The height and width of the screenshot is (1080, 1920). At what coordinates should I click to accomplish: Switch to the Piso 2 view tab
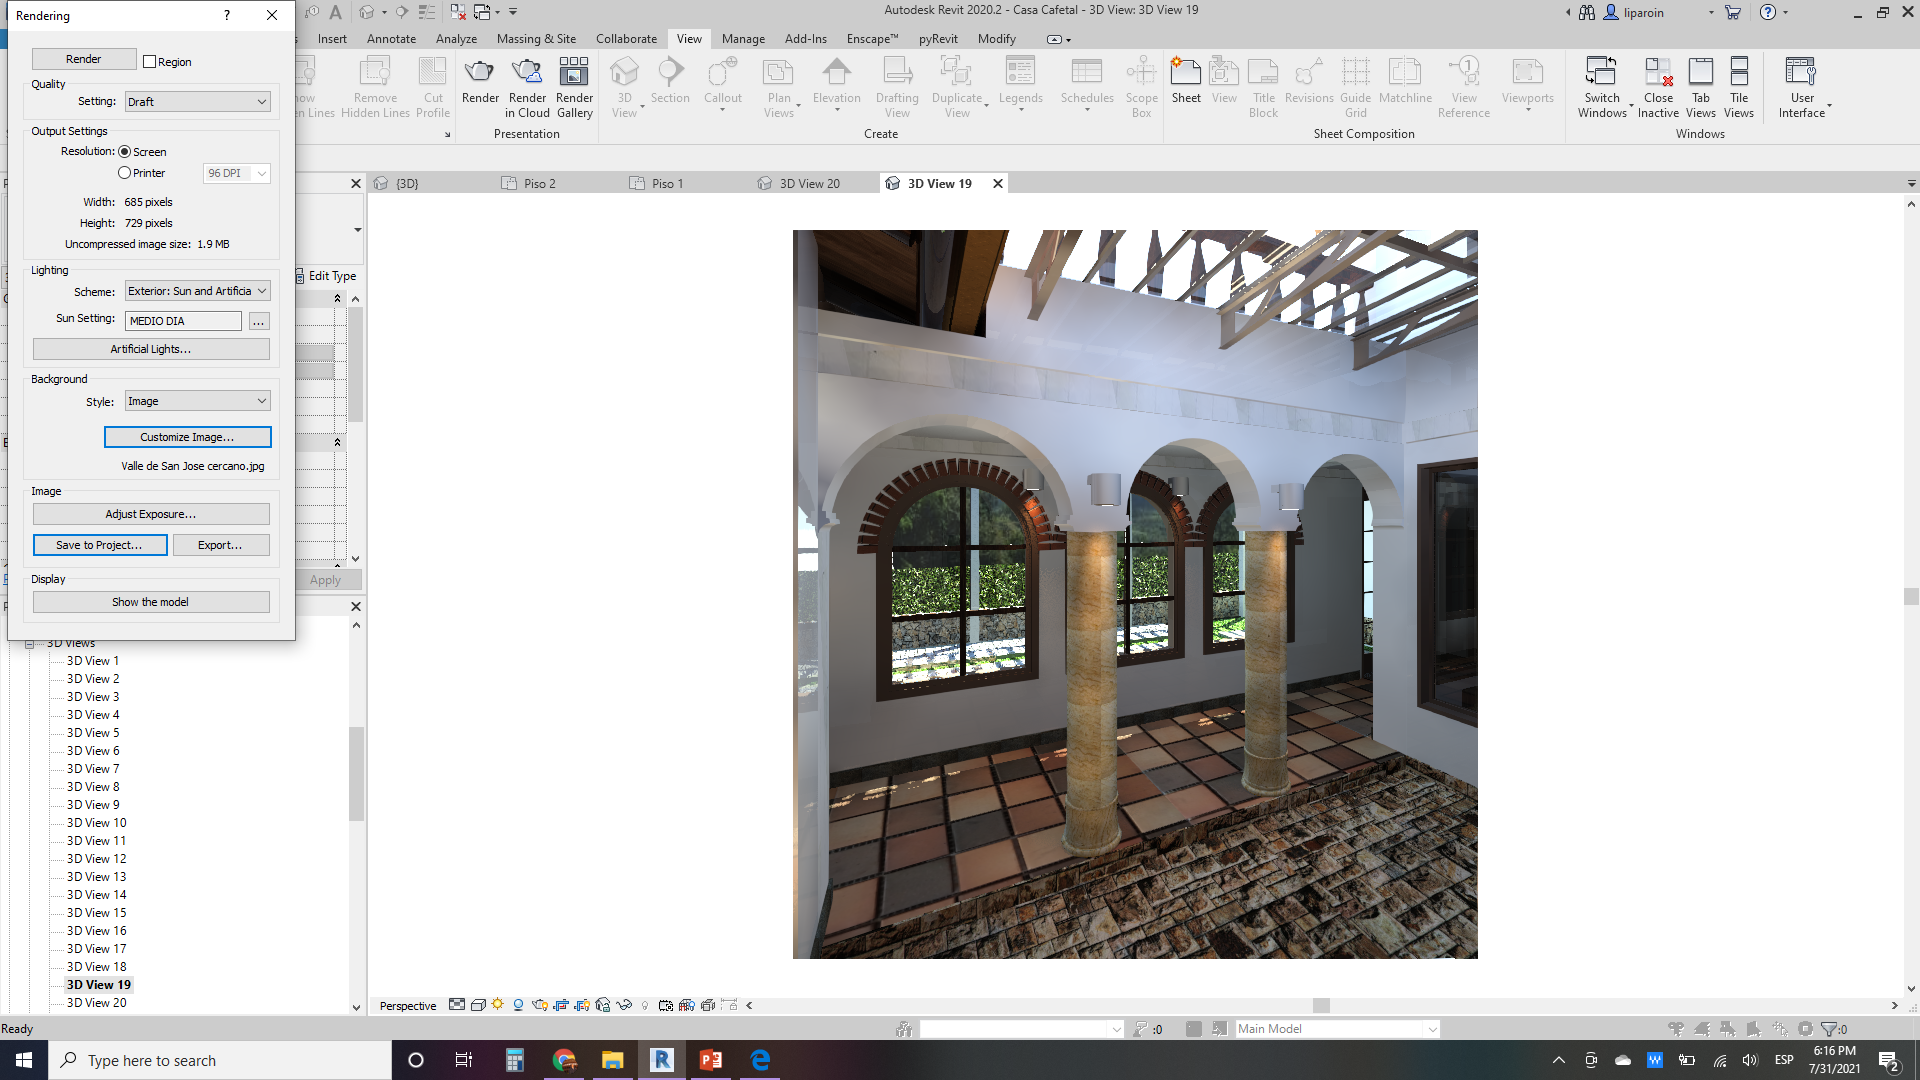(x=539, y=184)
